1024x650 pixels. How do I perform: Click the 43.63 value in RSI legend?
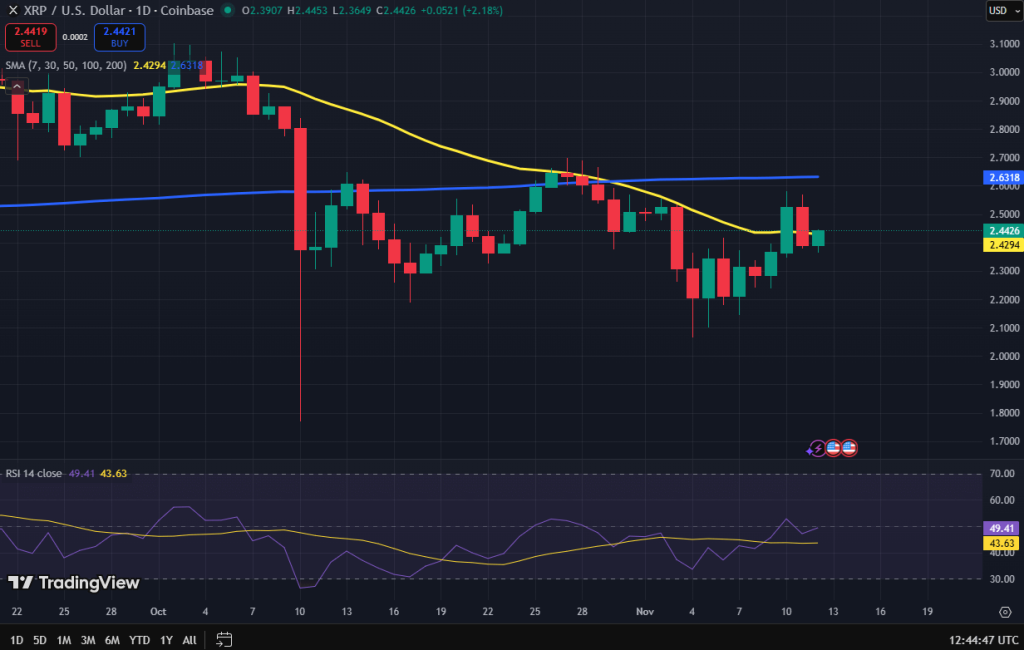point(114,474)
